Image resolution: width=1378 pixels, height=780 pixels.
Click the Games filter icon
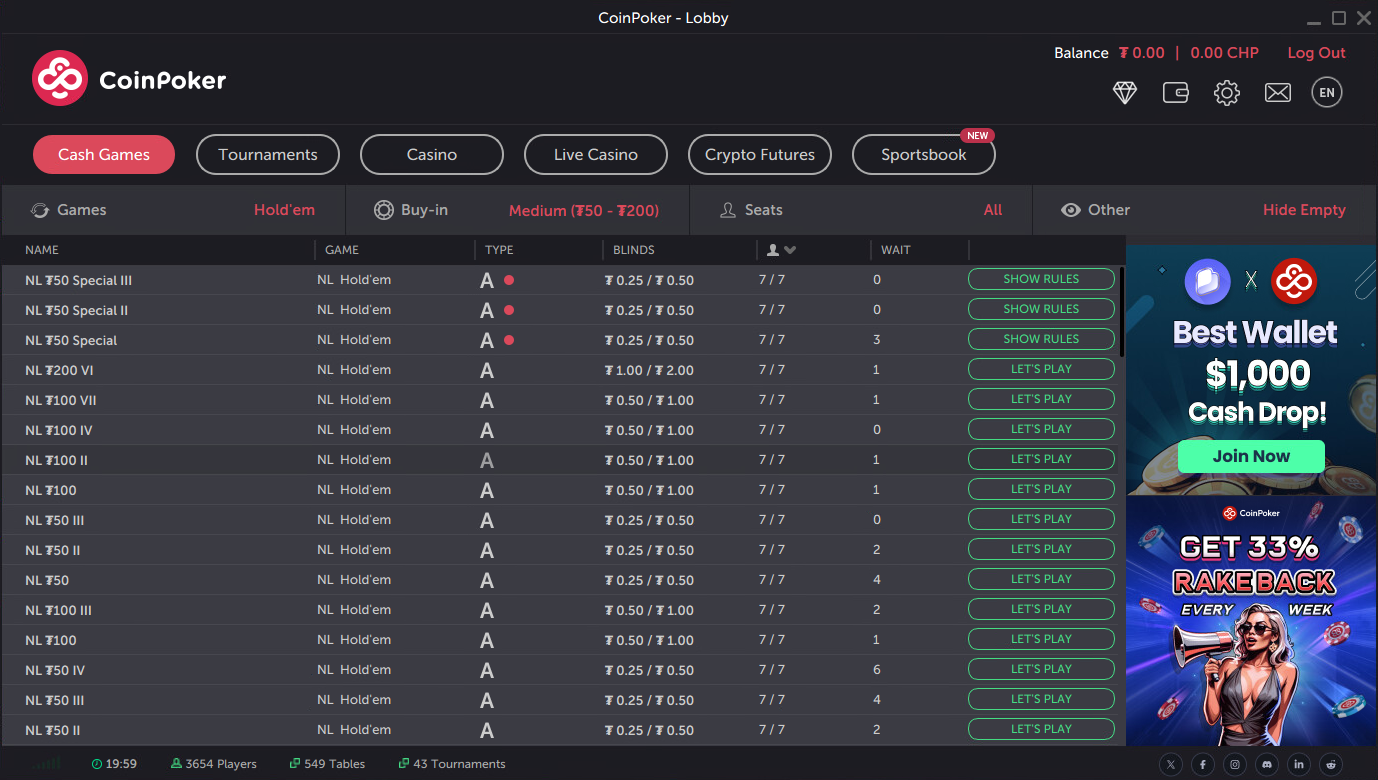coord(40,210)
